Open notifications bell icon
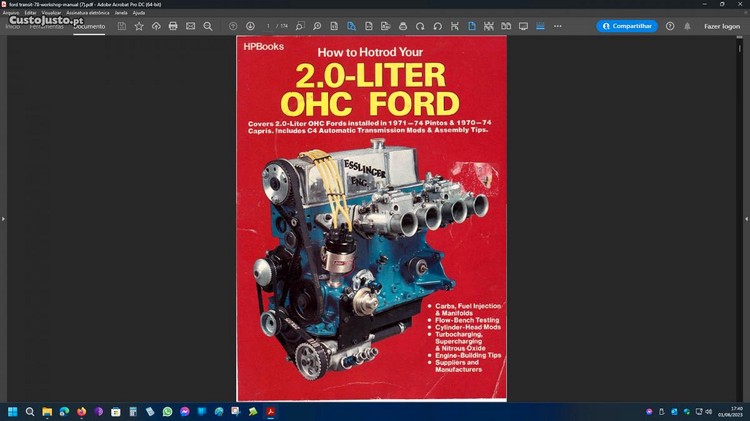The height and width of the screenshot is (421, 750). click(x=686, y=26)
